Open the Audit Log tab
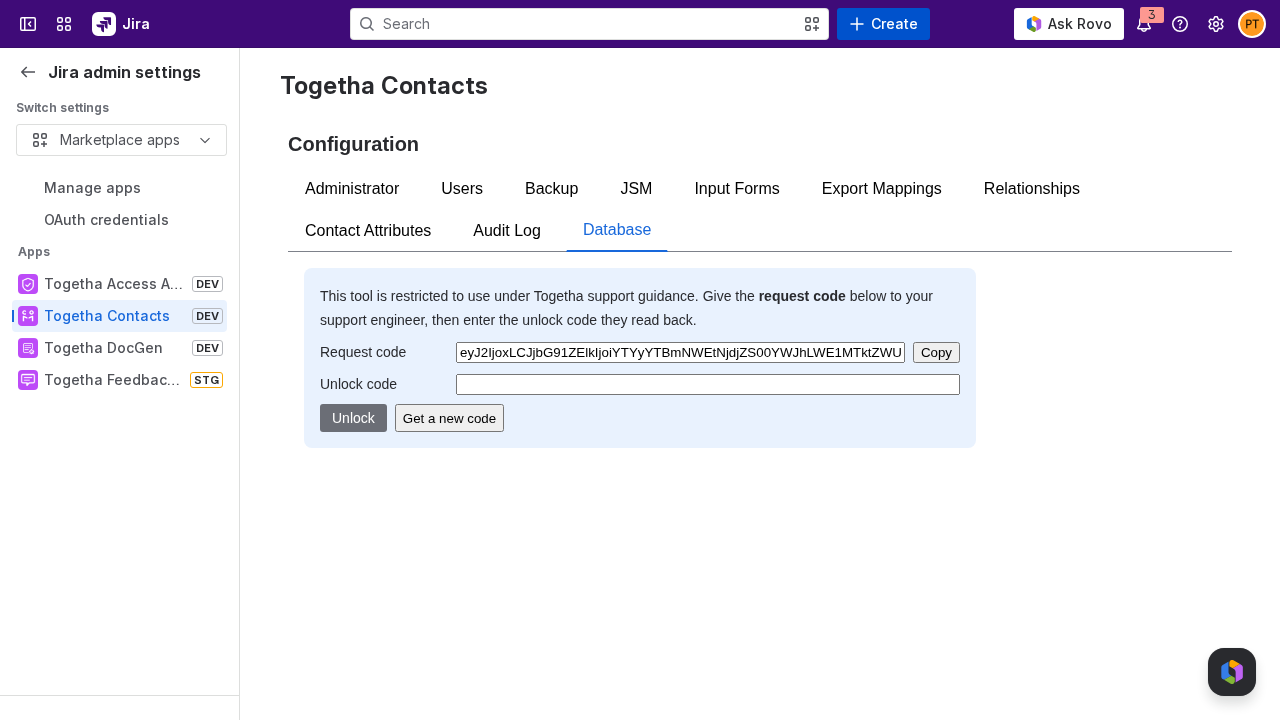Viewport: 1280px width, 720px height. click(x=507, y=230)
